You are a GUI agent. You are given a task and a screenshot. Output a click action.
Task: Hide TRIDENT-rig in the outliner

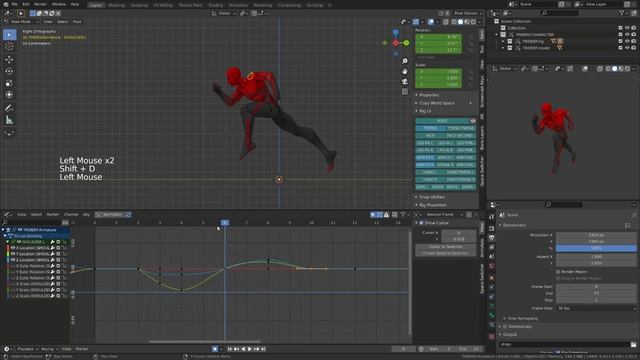click(627, 41)
